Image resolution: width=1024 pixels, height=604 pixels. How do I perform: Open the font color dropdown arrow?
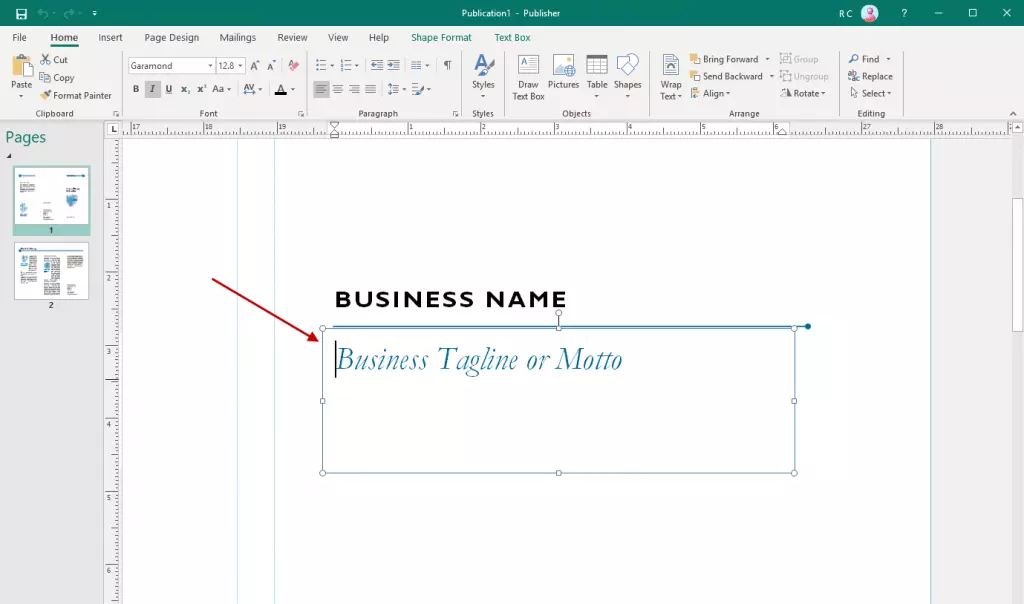click(x=293, y=89)
